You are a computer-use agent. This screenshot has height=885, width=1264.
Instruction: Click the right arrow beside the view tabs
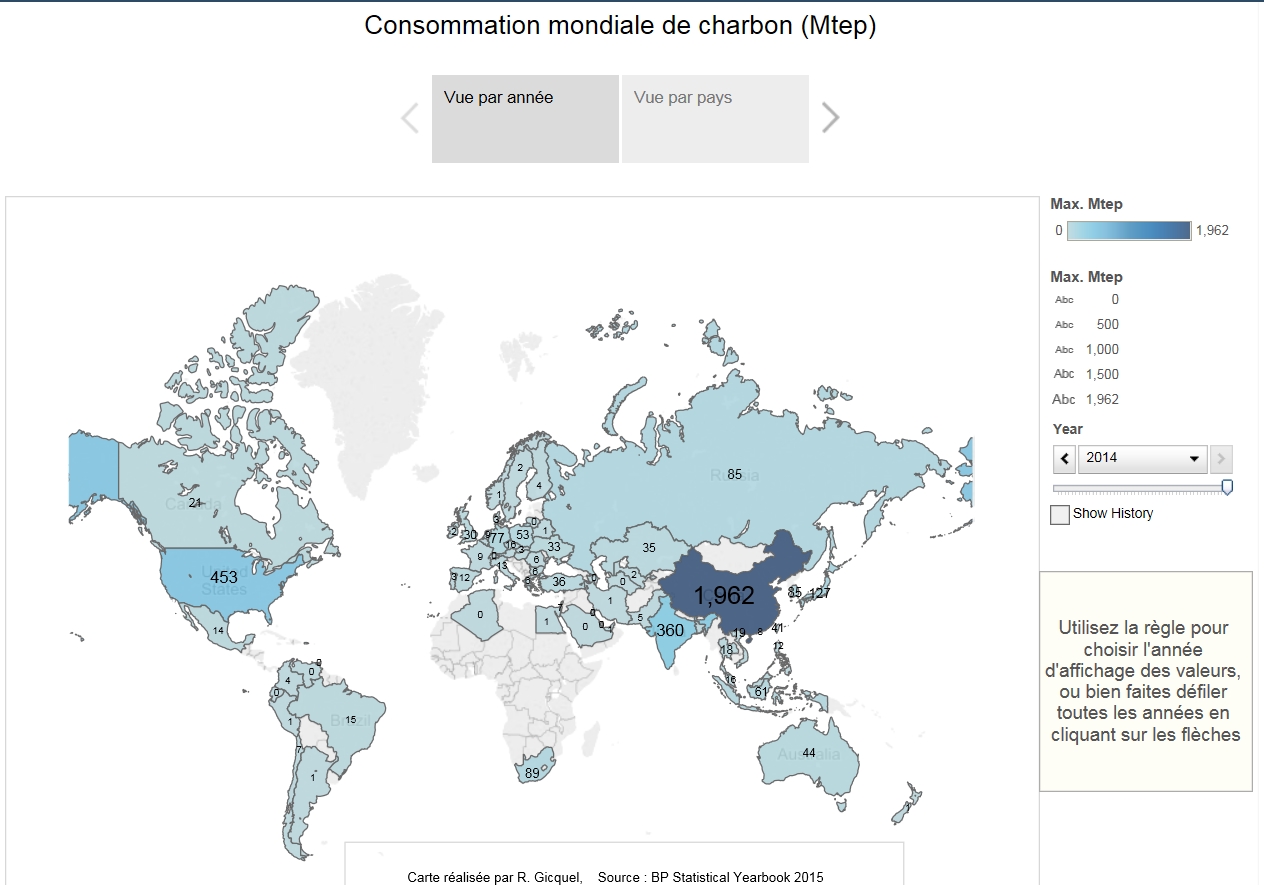tap(831, 118)
